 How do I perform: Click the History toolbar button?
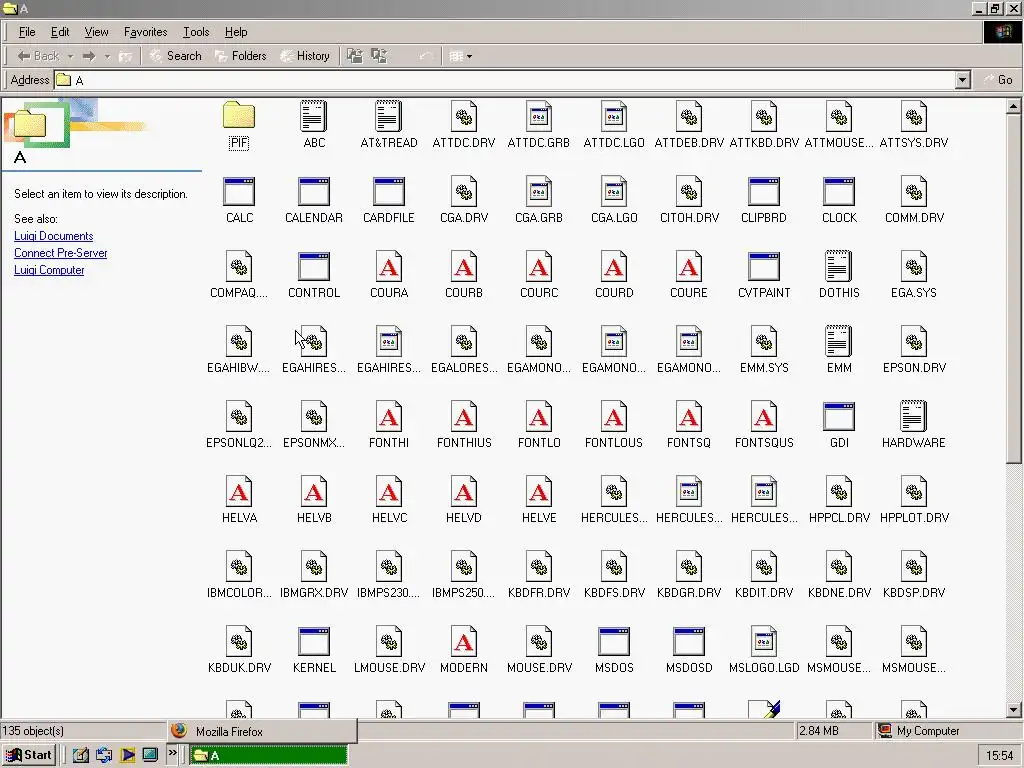pos(305,56)
